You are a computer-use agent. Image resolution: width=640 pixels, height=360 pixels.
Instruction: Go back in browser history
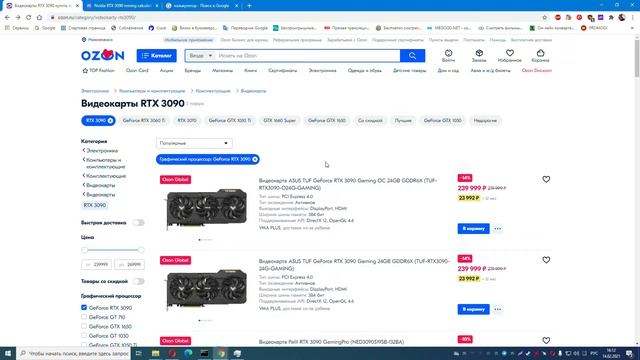[x=7, y=18]
